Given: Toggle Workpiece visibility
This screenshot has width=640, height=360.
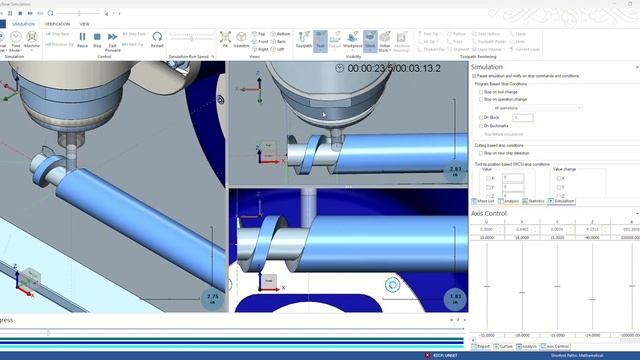Looking at the screenshot, I should [x=353, y=40].
